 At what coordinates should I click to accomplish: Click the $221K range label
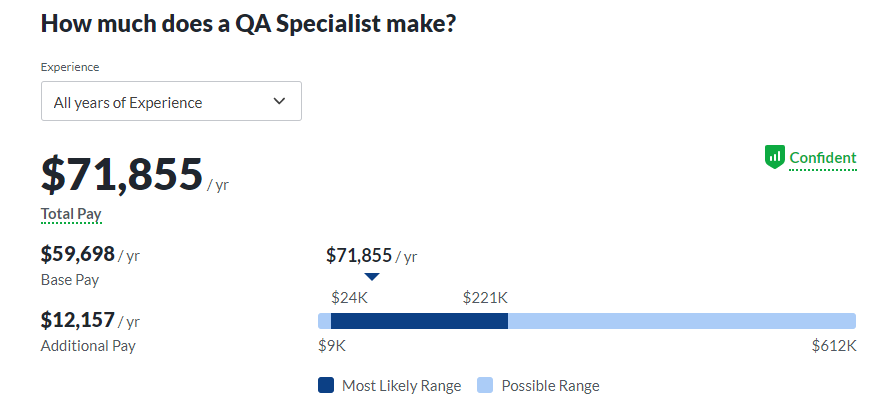[x=485, y=297]
